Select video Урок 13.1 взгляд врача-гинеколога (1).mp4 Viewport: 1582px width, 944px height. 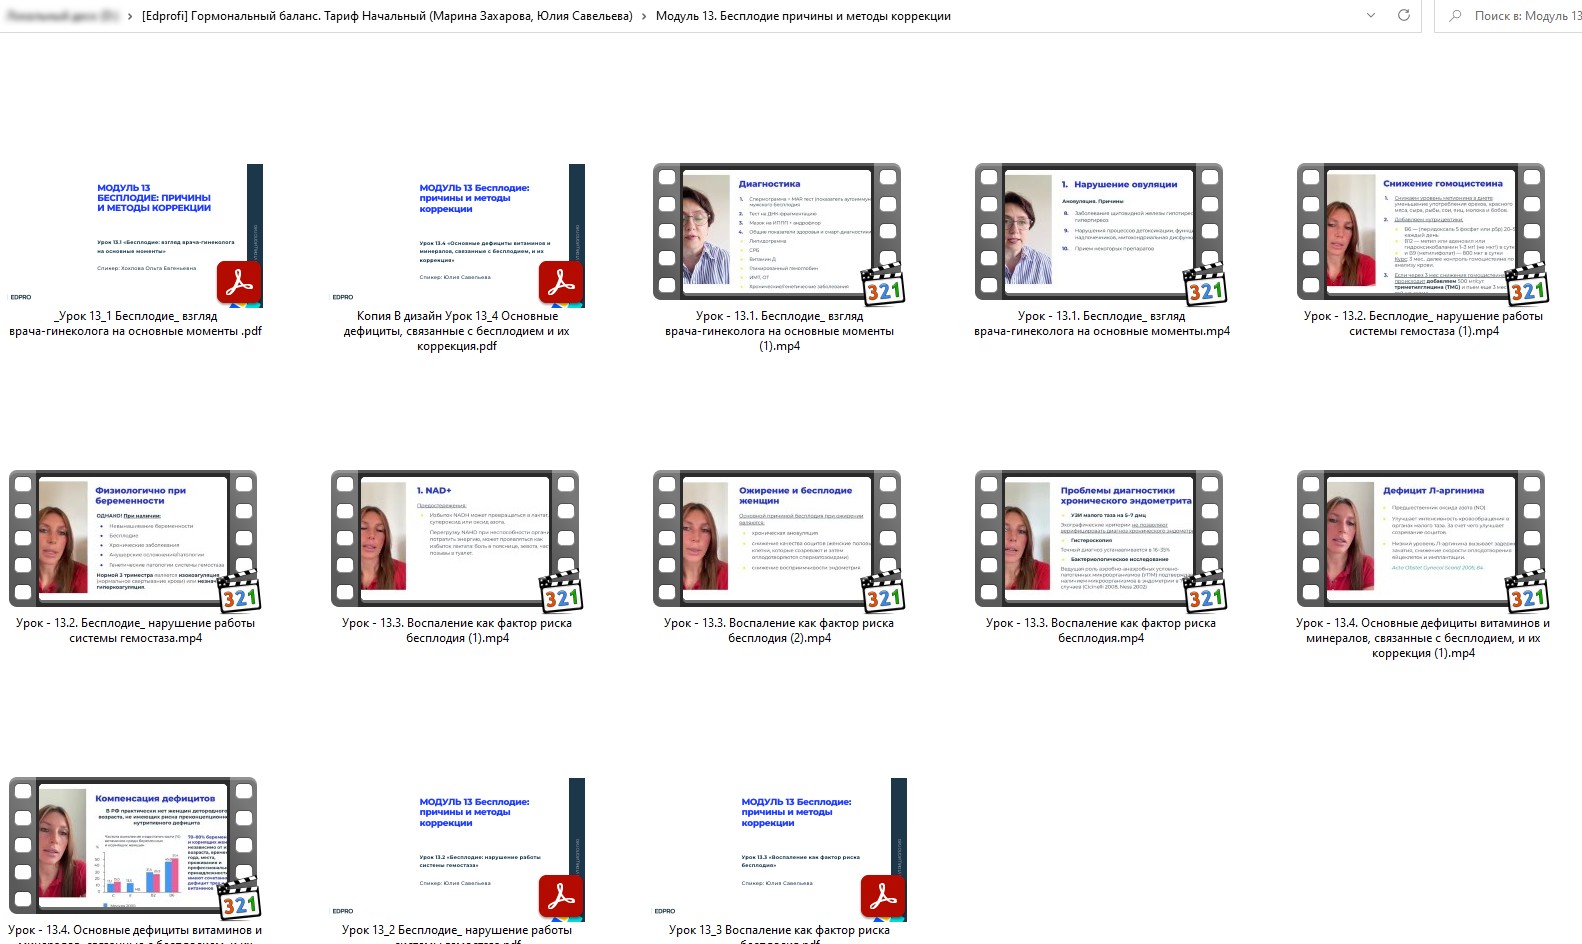(778, 233)
